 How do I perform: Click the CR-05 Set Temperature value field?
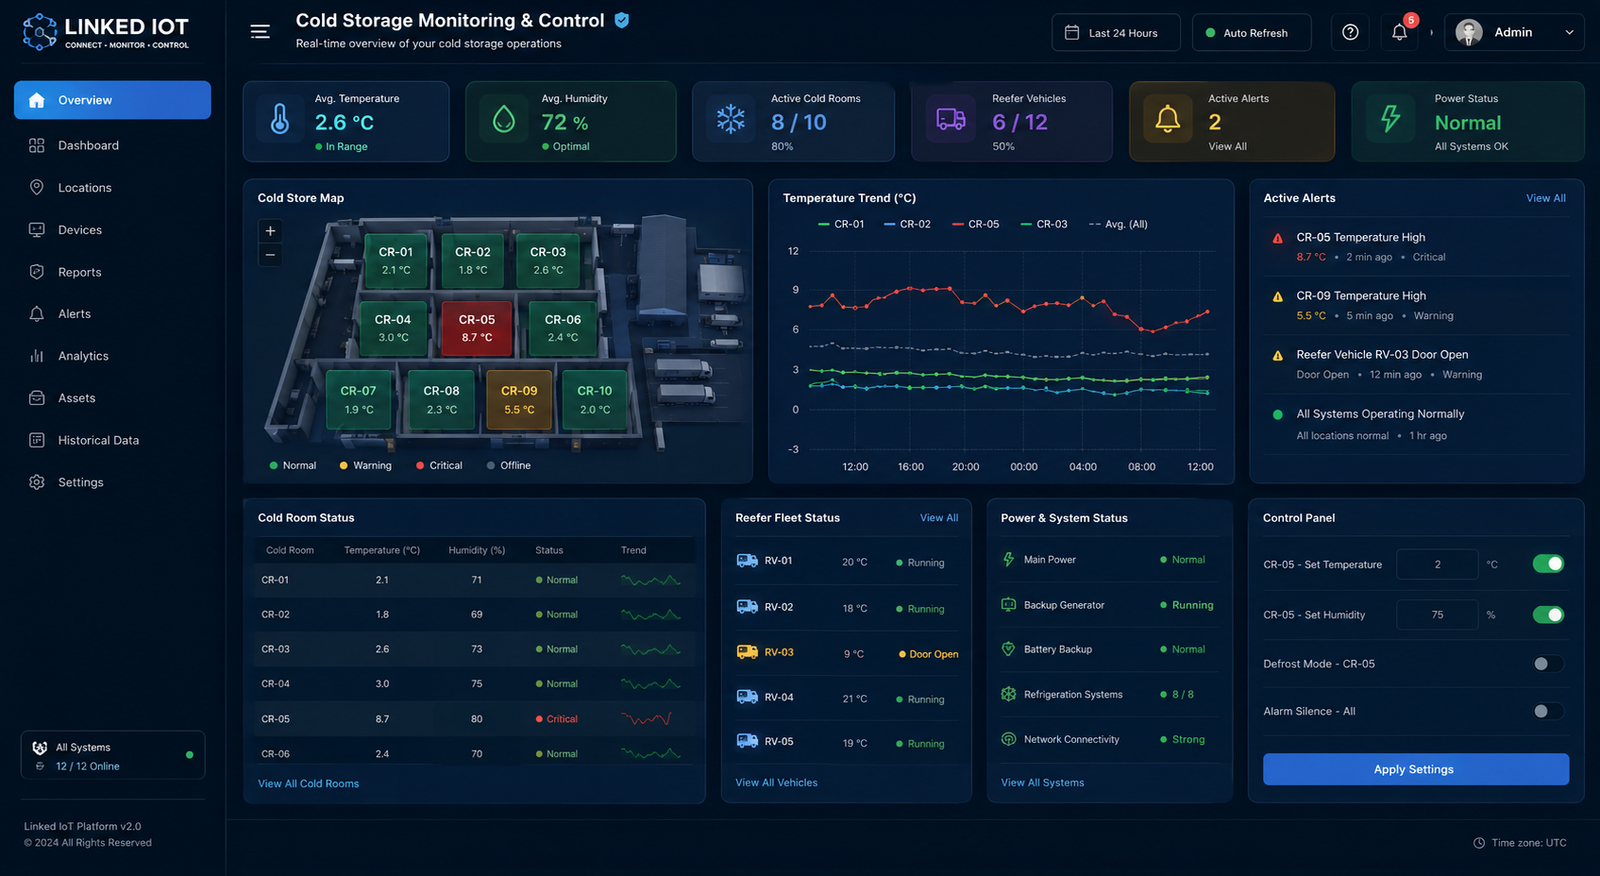point(1437,564)
